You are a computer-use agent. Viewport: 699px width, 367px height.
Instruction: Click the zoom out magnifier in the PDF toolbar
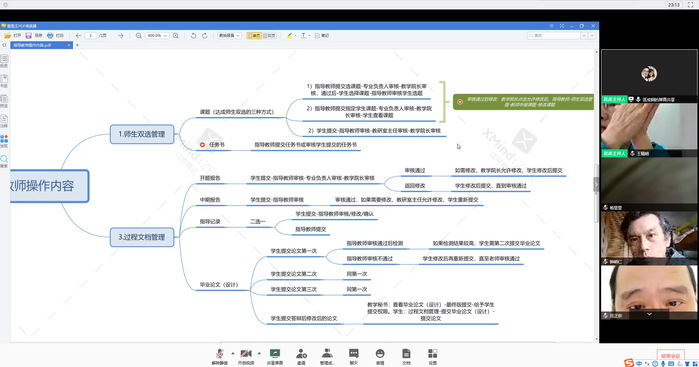pyautogui.click(x=139, y=35)
